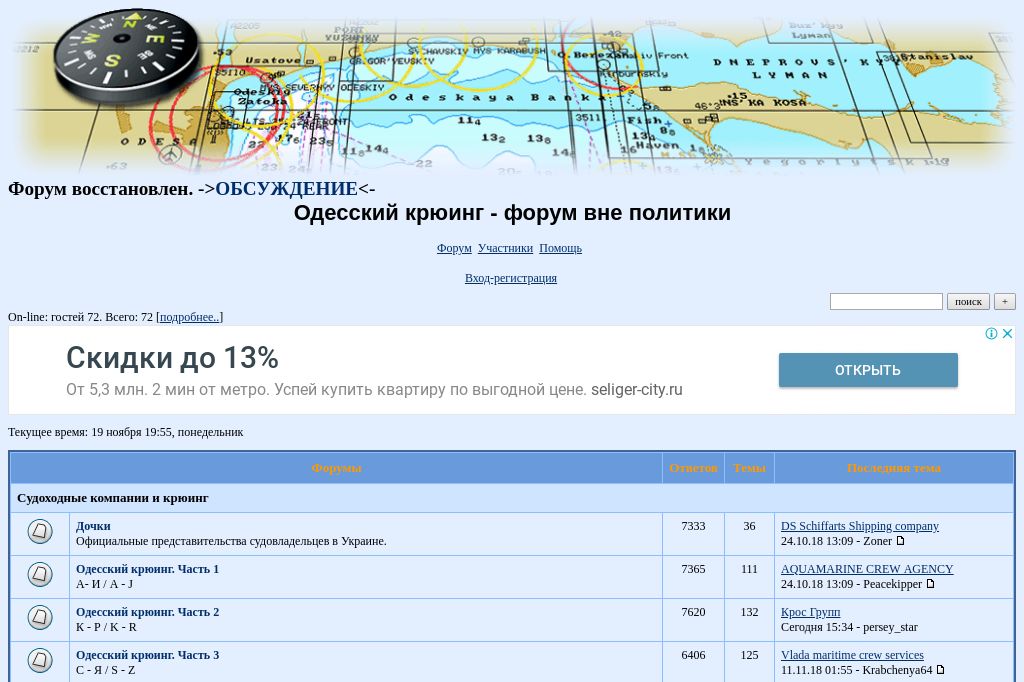Click topics count 36
Viewport: 1024px width, 682px height.
point(749,526)
